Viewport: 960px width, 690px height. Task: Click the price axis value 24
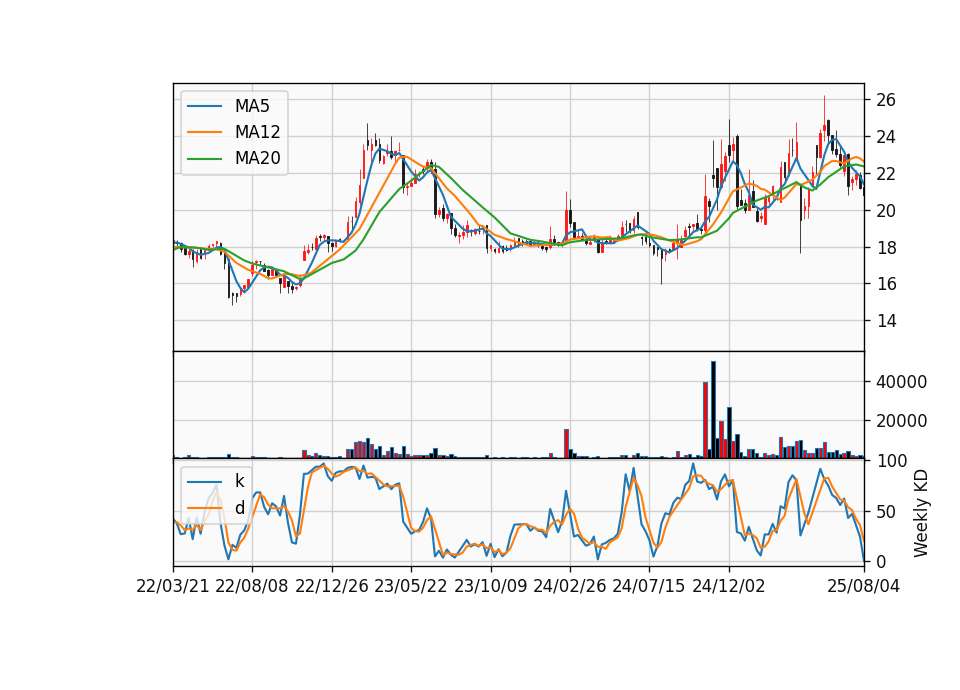886,137
